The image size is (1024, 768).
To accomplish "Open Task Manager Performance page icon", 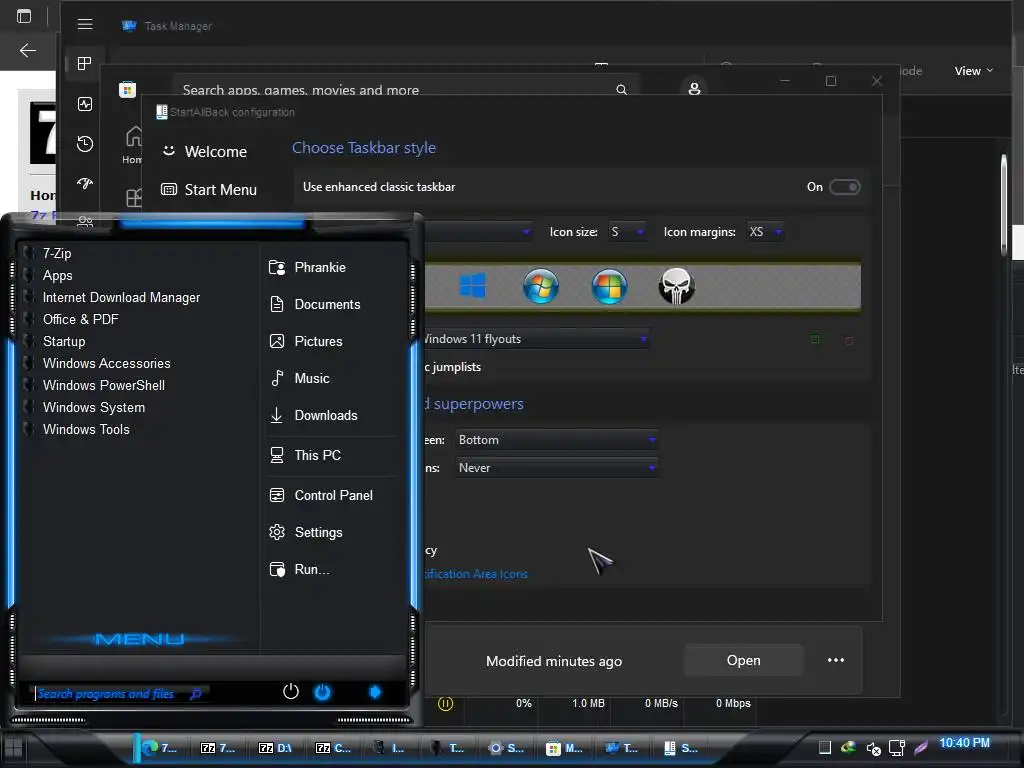I will 85,104.
